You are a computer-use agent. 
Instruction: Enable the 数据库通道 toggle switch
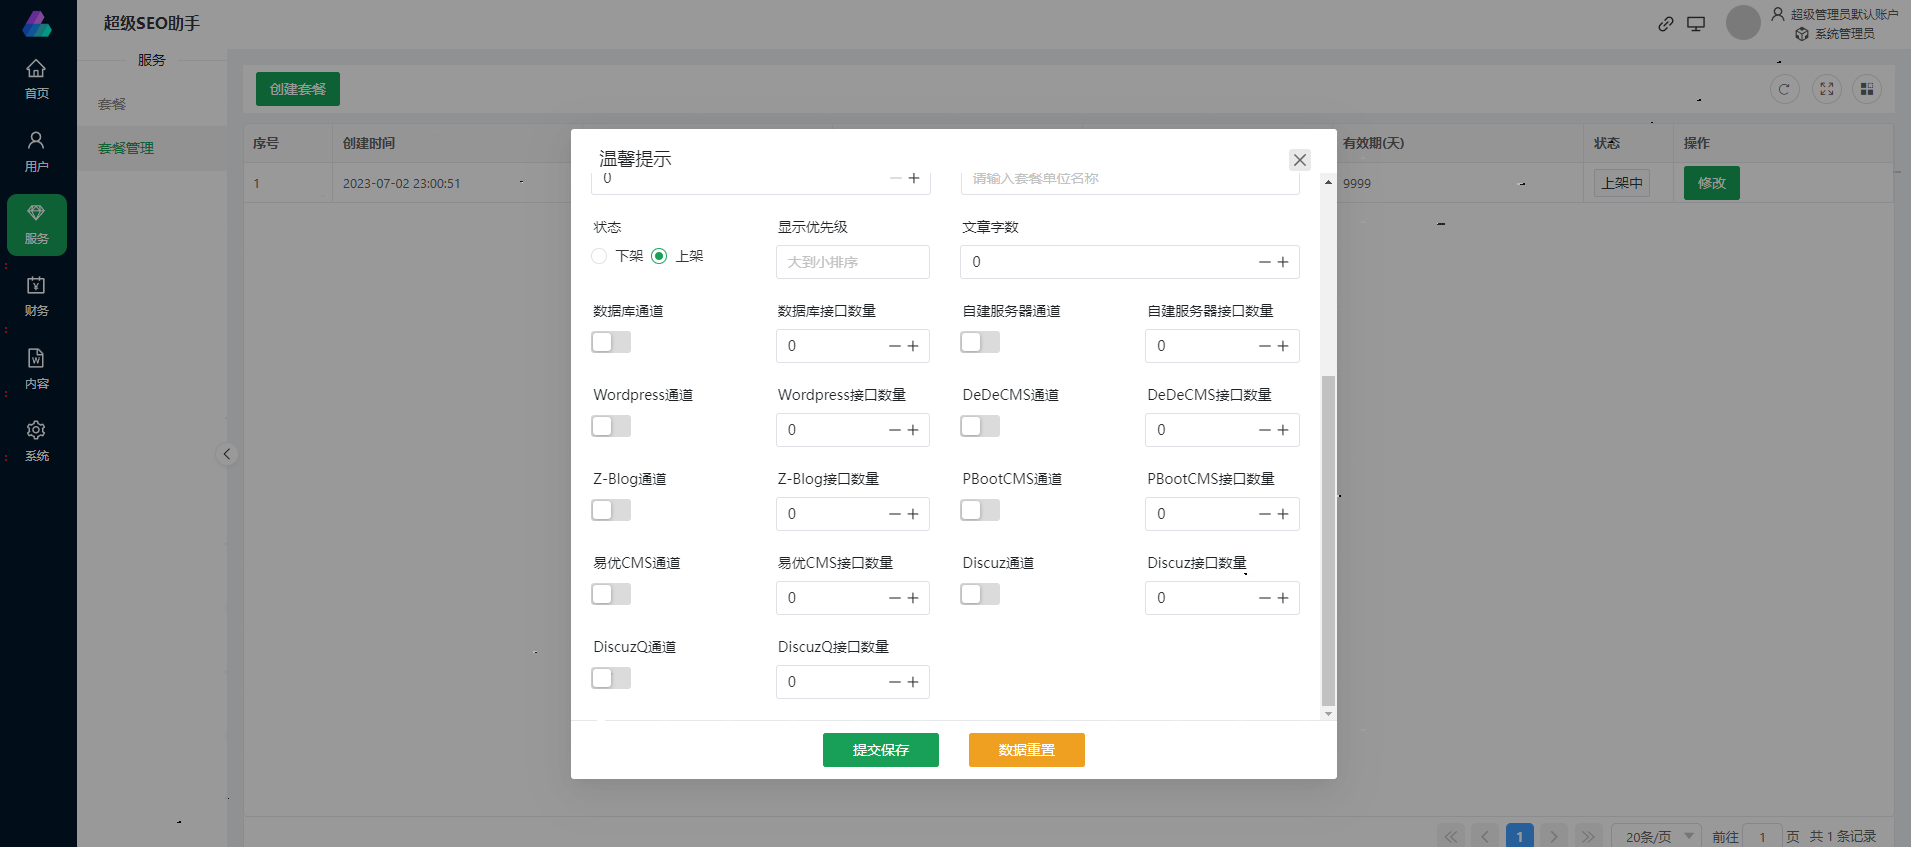(611, 342)
